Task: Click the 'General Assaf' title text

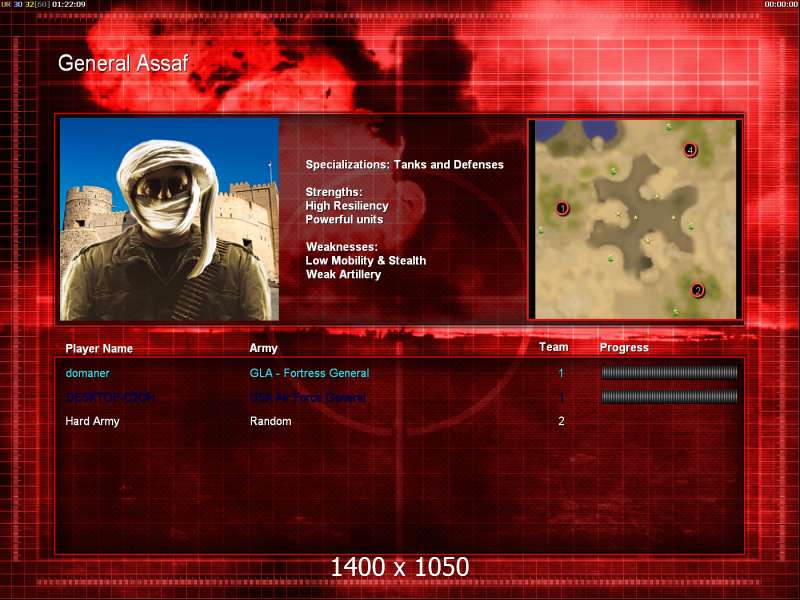Action: tap(123, 63)
